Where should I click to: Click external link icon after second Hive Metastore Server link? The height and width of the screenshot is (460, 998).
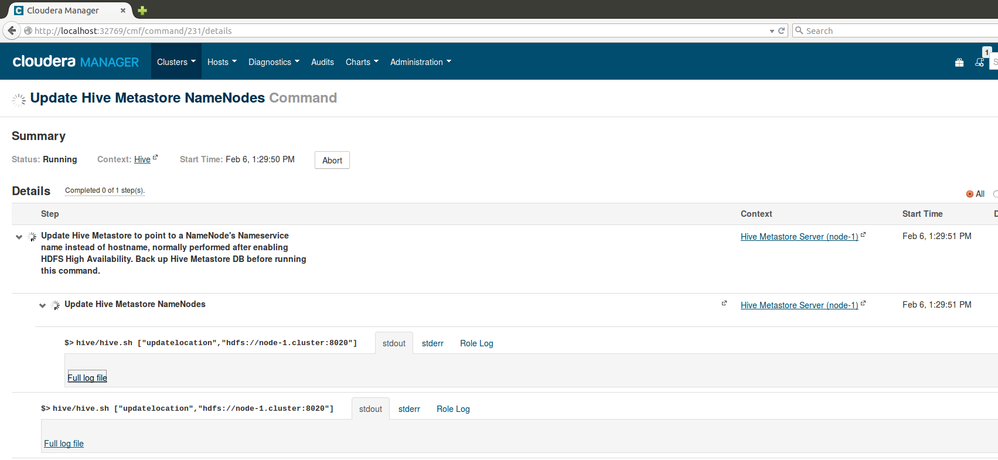point(864,304)
